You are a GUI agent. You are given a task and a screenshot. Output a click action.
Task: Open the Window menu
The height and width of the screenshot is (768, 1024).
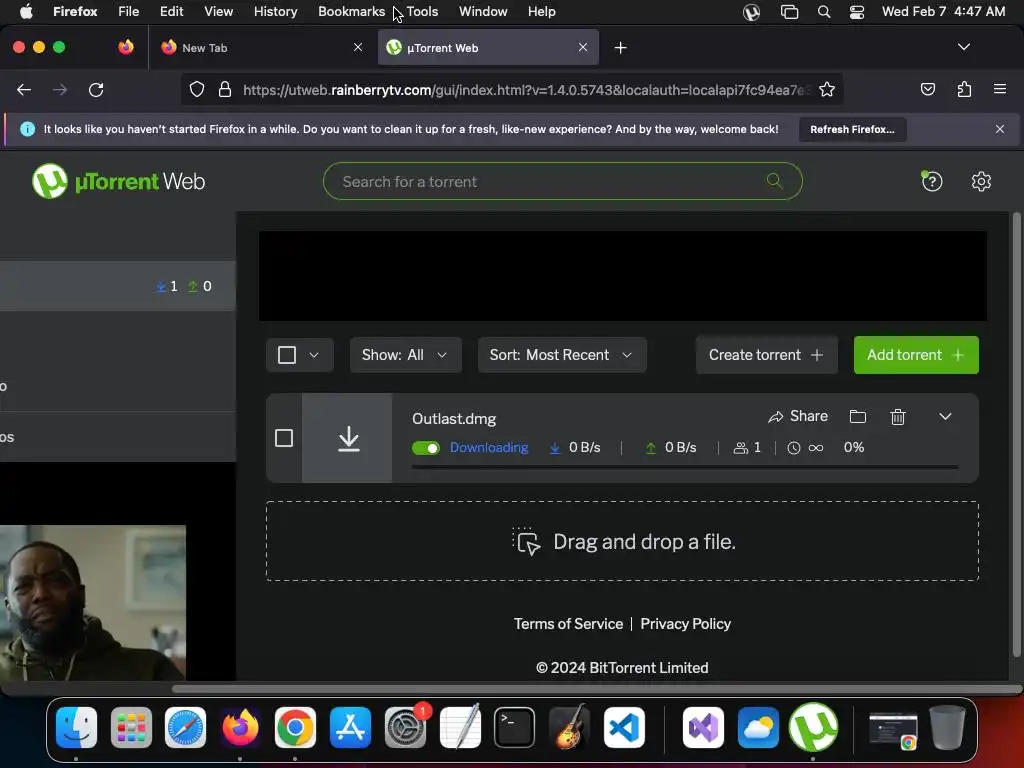[483, 12]
